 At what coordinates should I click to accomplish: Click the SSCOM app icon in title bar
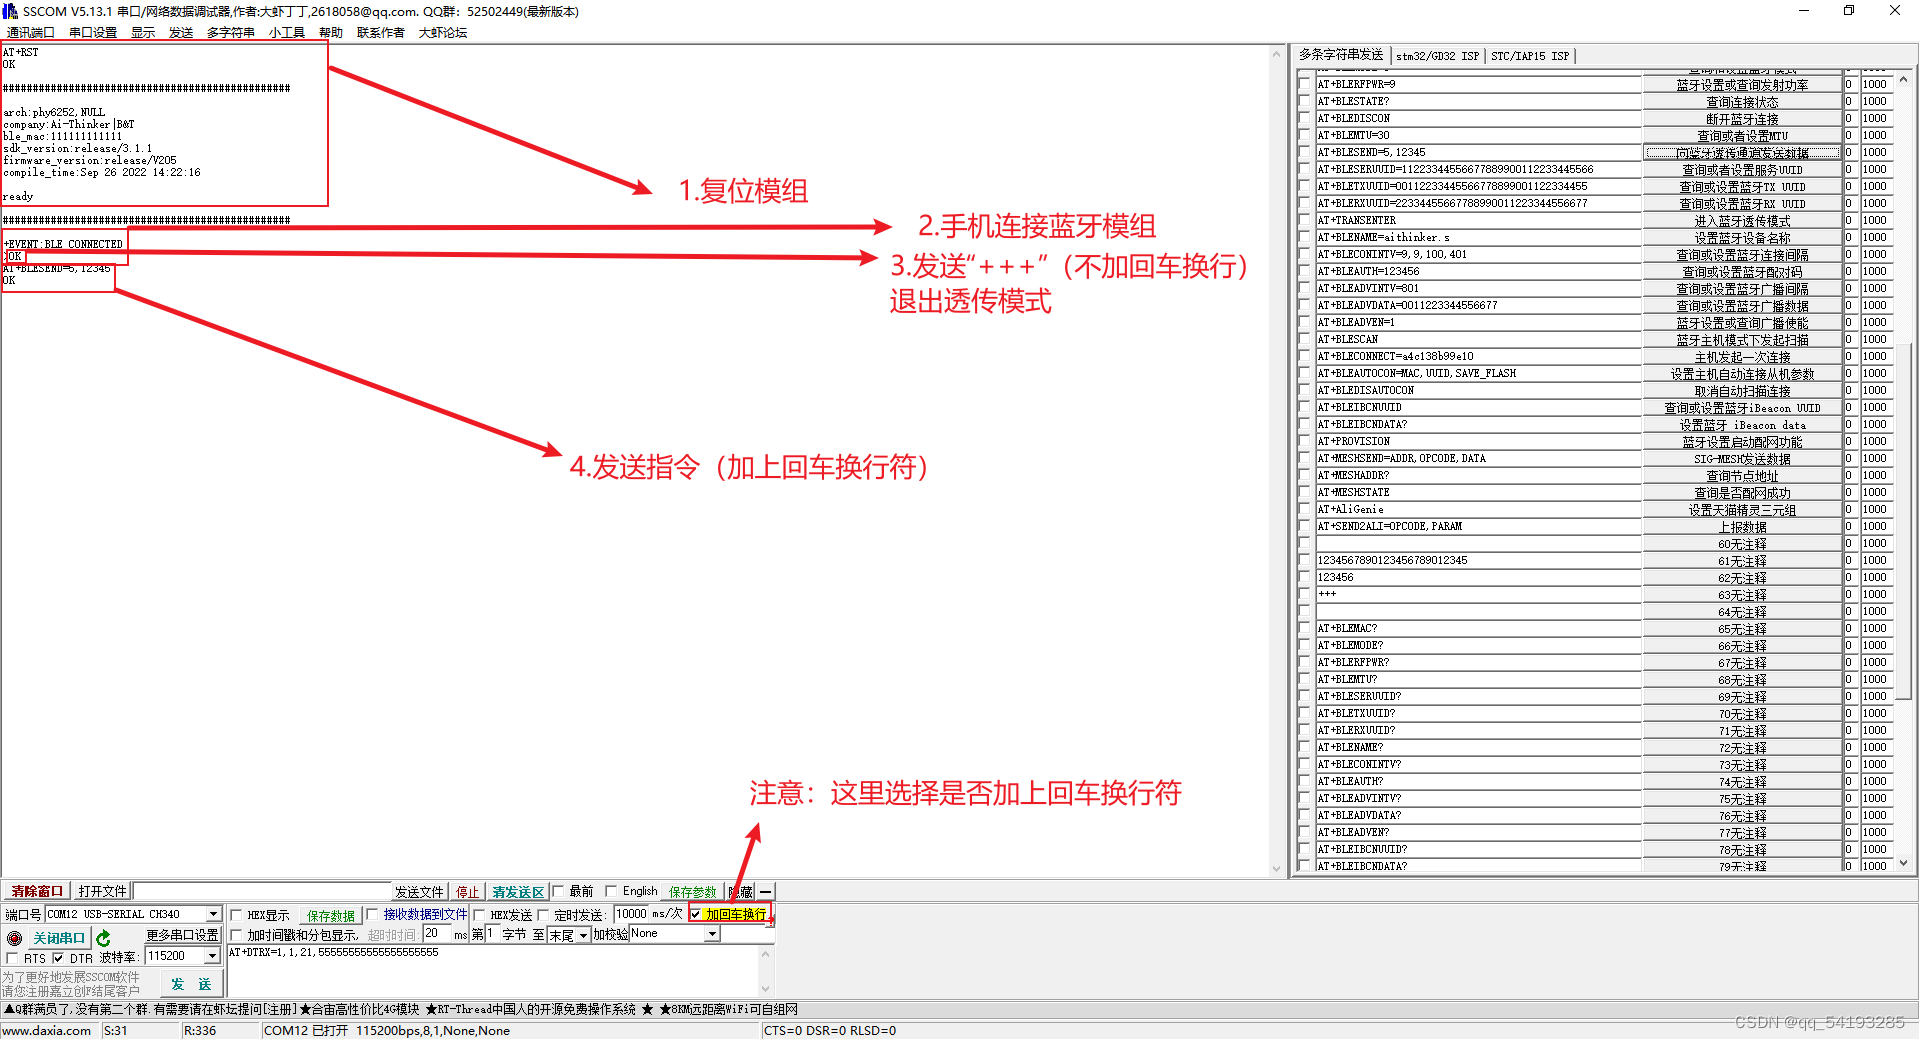tap(10, 11)
